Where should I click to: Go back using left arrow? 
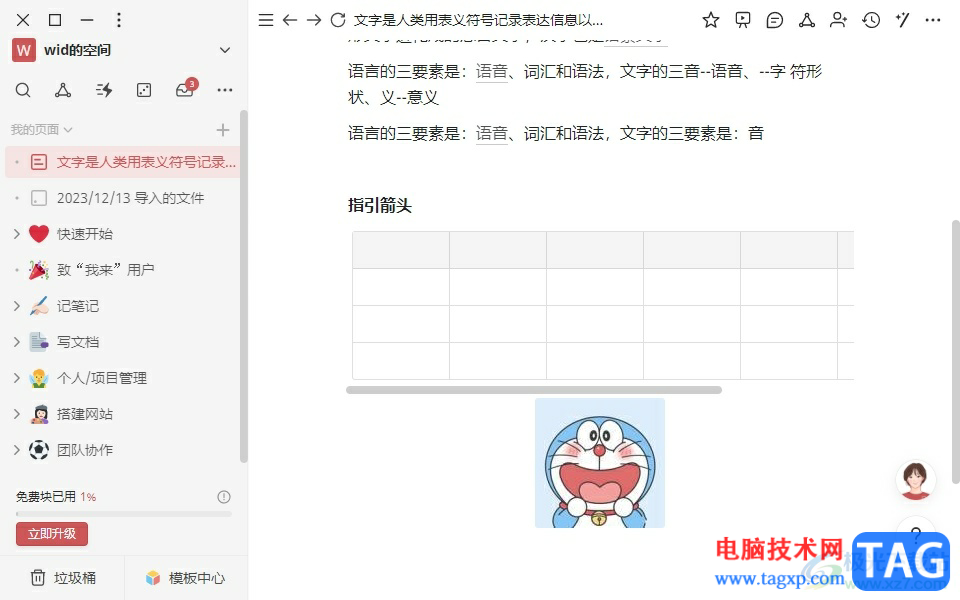[x=290, y=20]
